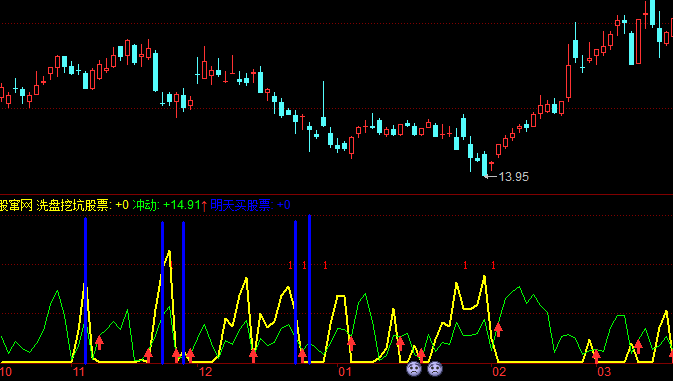Click the left sad face icon
The image size is (673, 381).
pos(414,369)
